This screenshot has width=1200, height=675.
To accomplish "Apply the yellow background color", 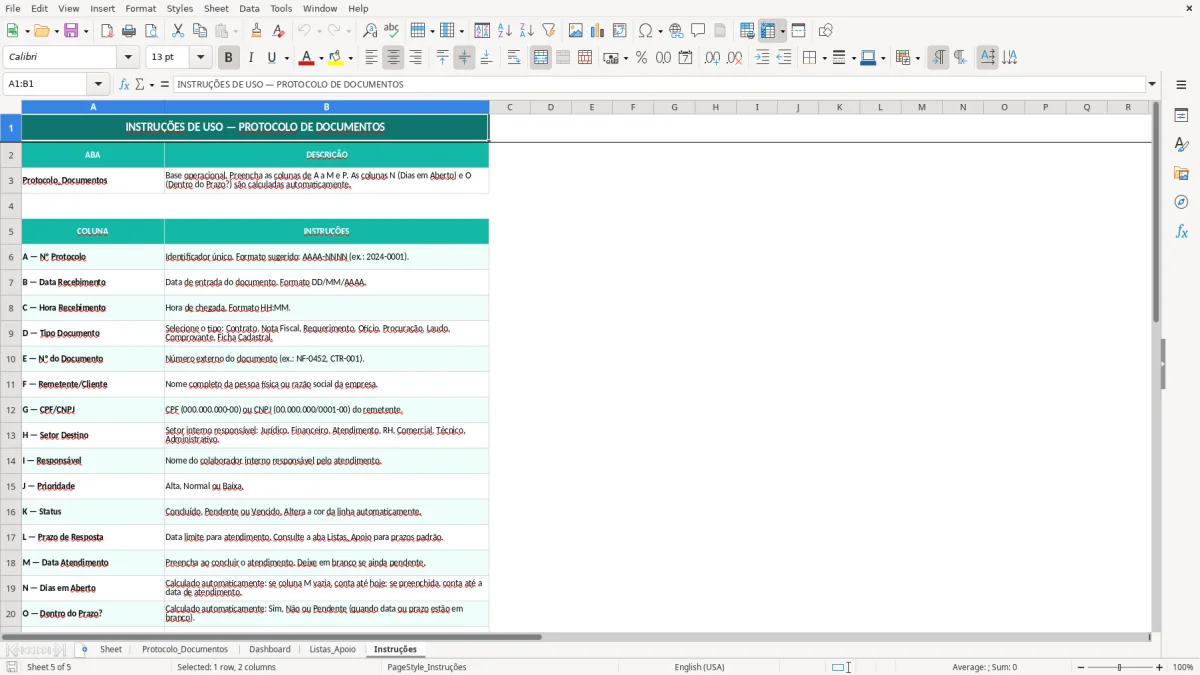I will 337,58.
